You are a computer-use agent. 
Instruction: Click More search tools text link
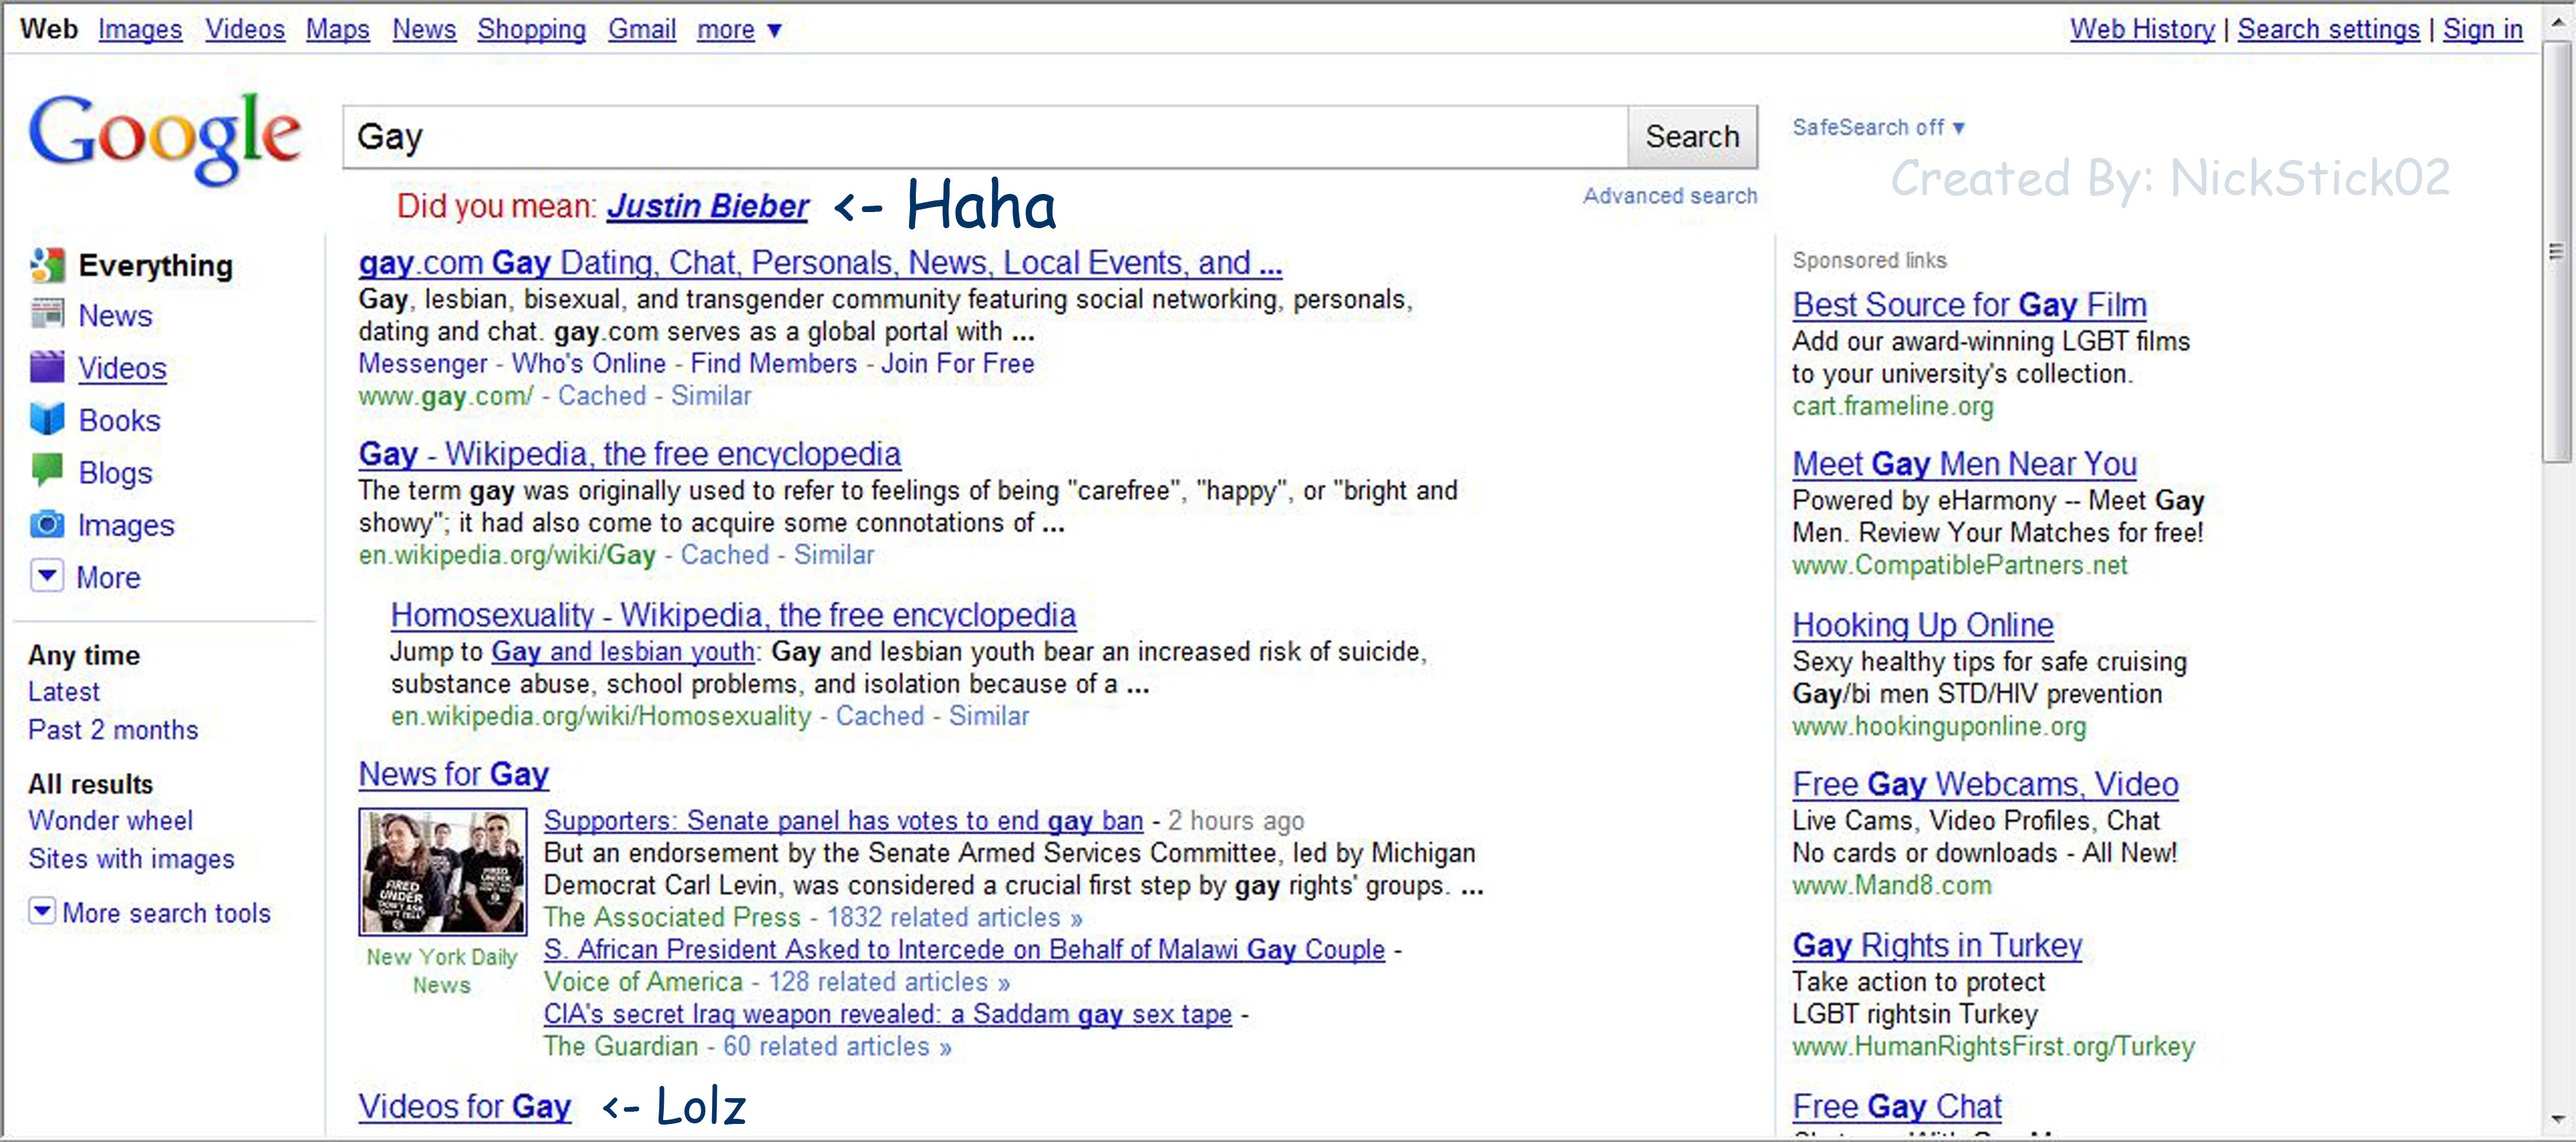(166, 913)
